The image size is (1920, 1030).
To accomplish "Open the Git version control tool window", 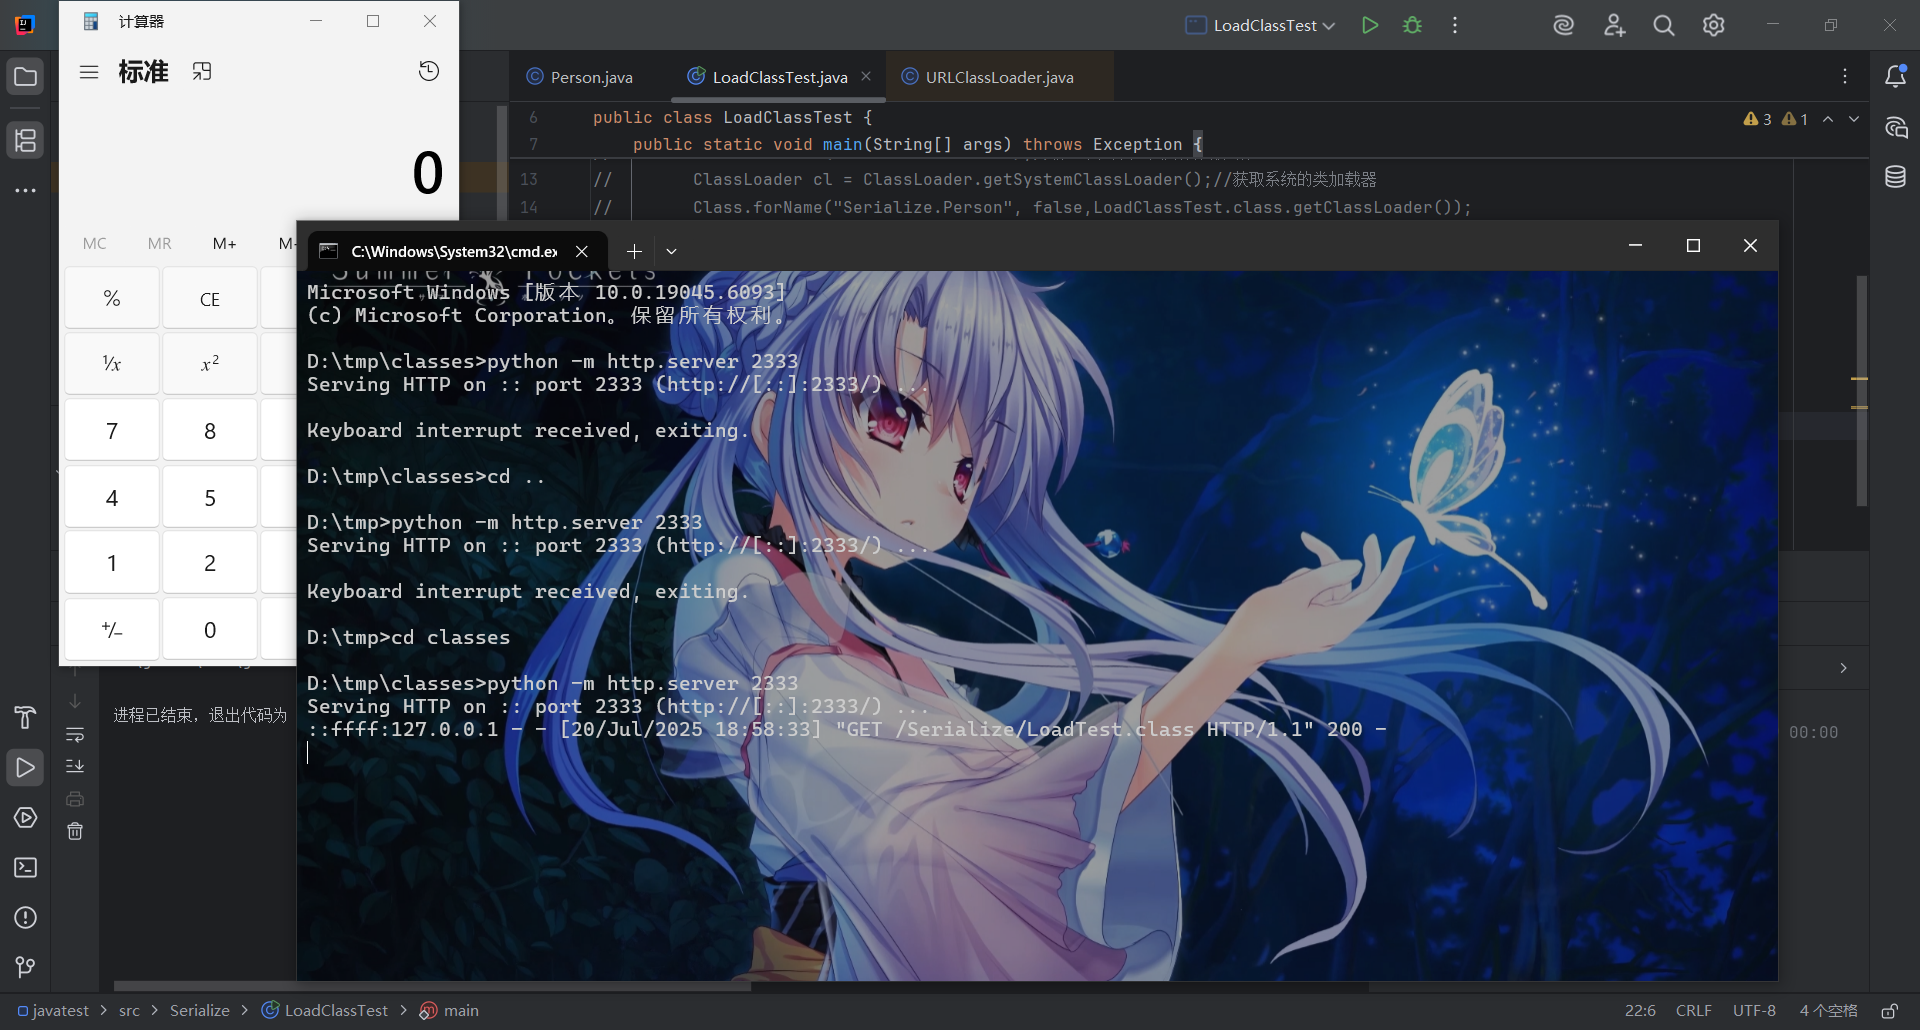I will tap(25, 967).
